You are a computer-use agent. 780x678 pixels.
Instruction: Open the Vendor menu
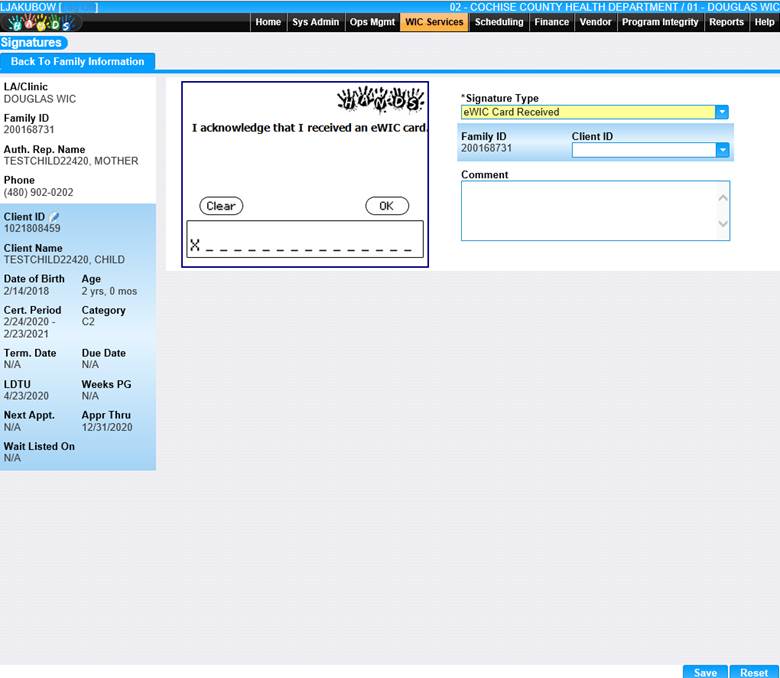595,22
